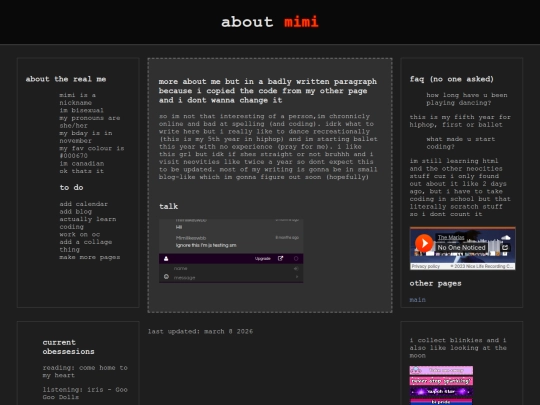
Task: Click the user profile icon in the chatbox
Action: [x=166, y=259]
